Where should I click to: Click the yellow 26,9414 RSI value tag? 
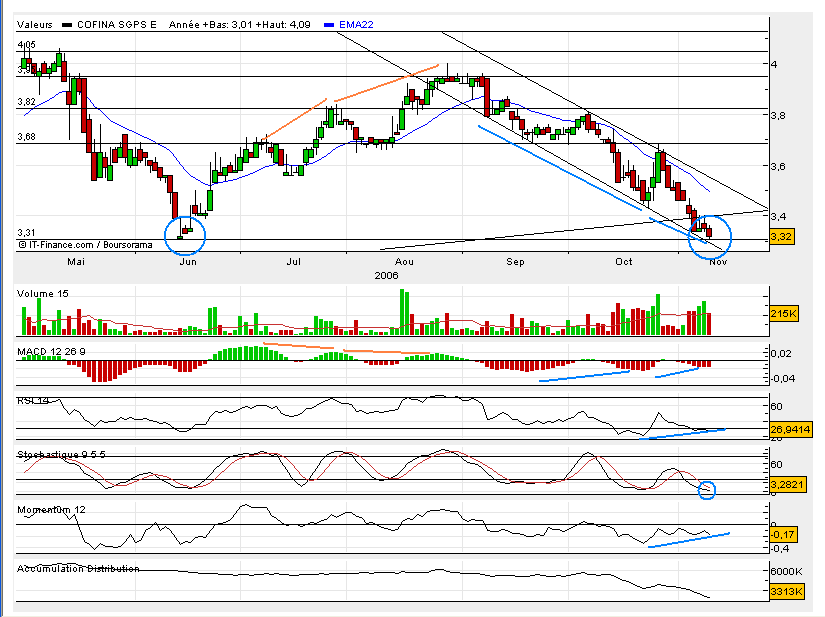pos(790,430)
